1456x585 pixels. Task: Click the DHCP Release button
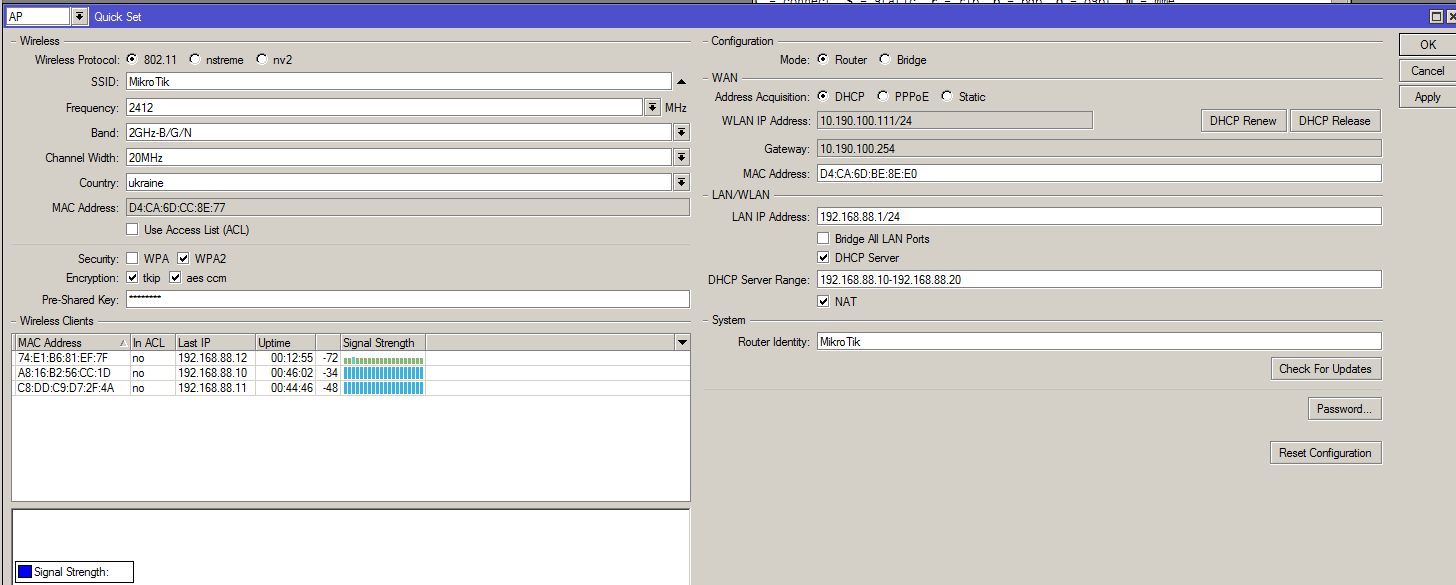point(1335,121)
